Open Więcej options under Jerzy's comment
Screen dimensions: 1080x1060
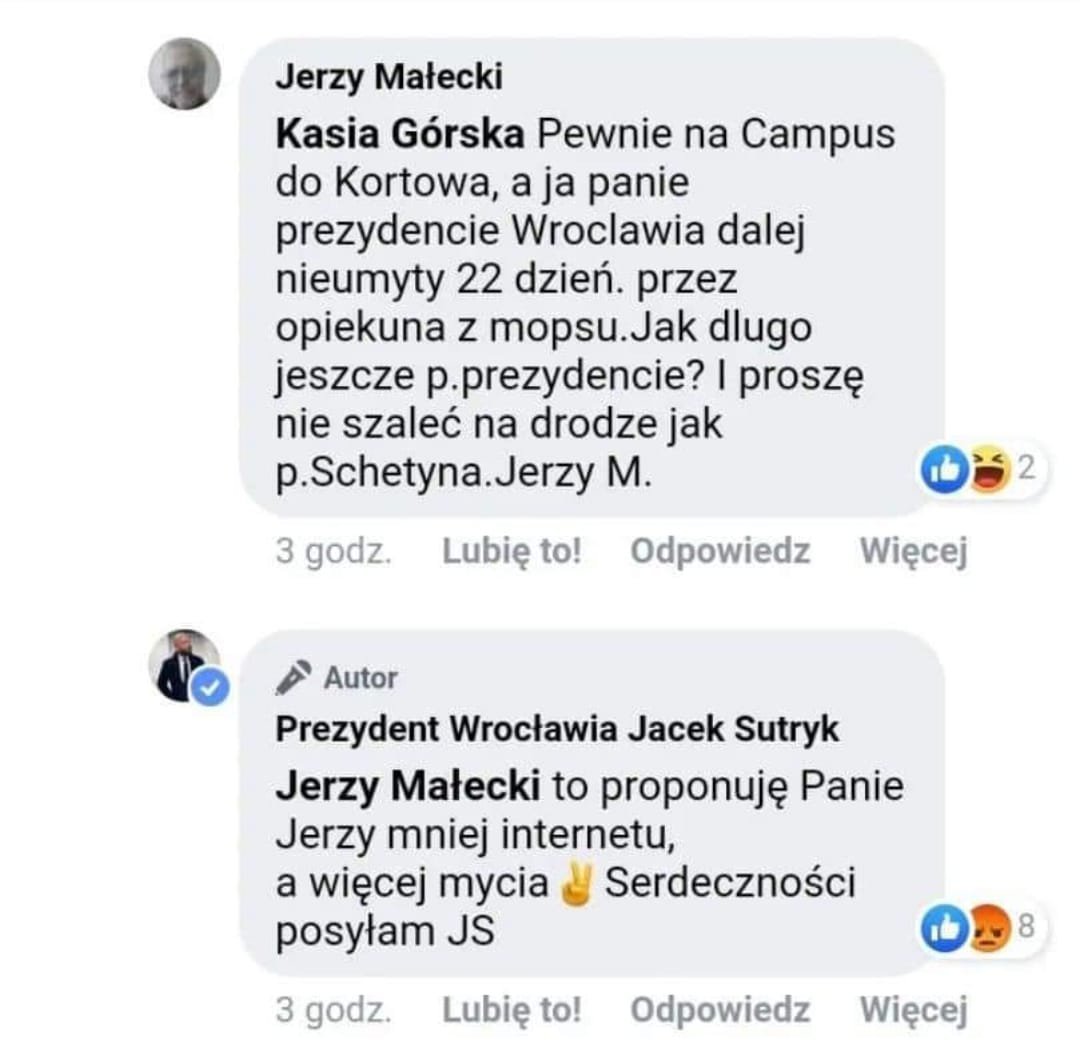point(914,552)
